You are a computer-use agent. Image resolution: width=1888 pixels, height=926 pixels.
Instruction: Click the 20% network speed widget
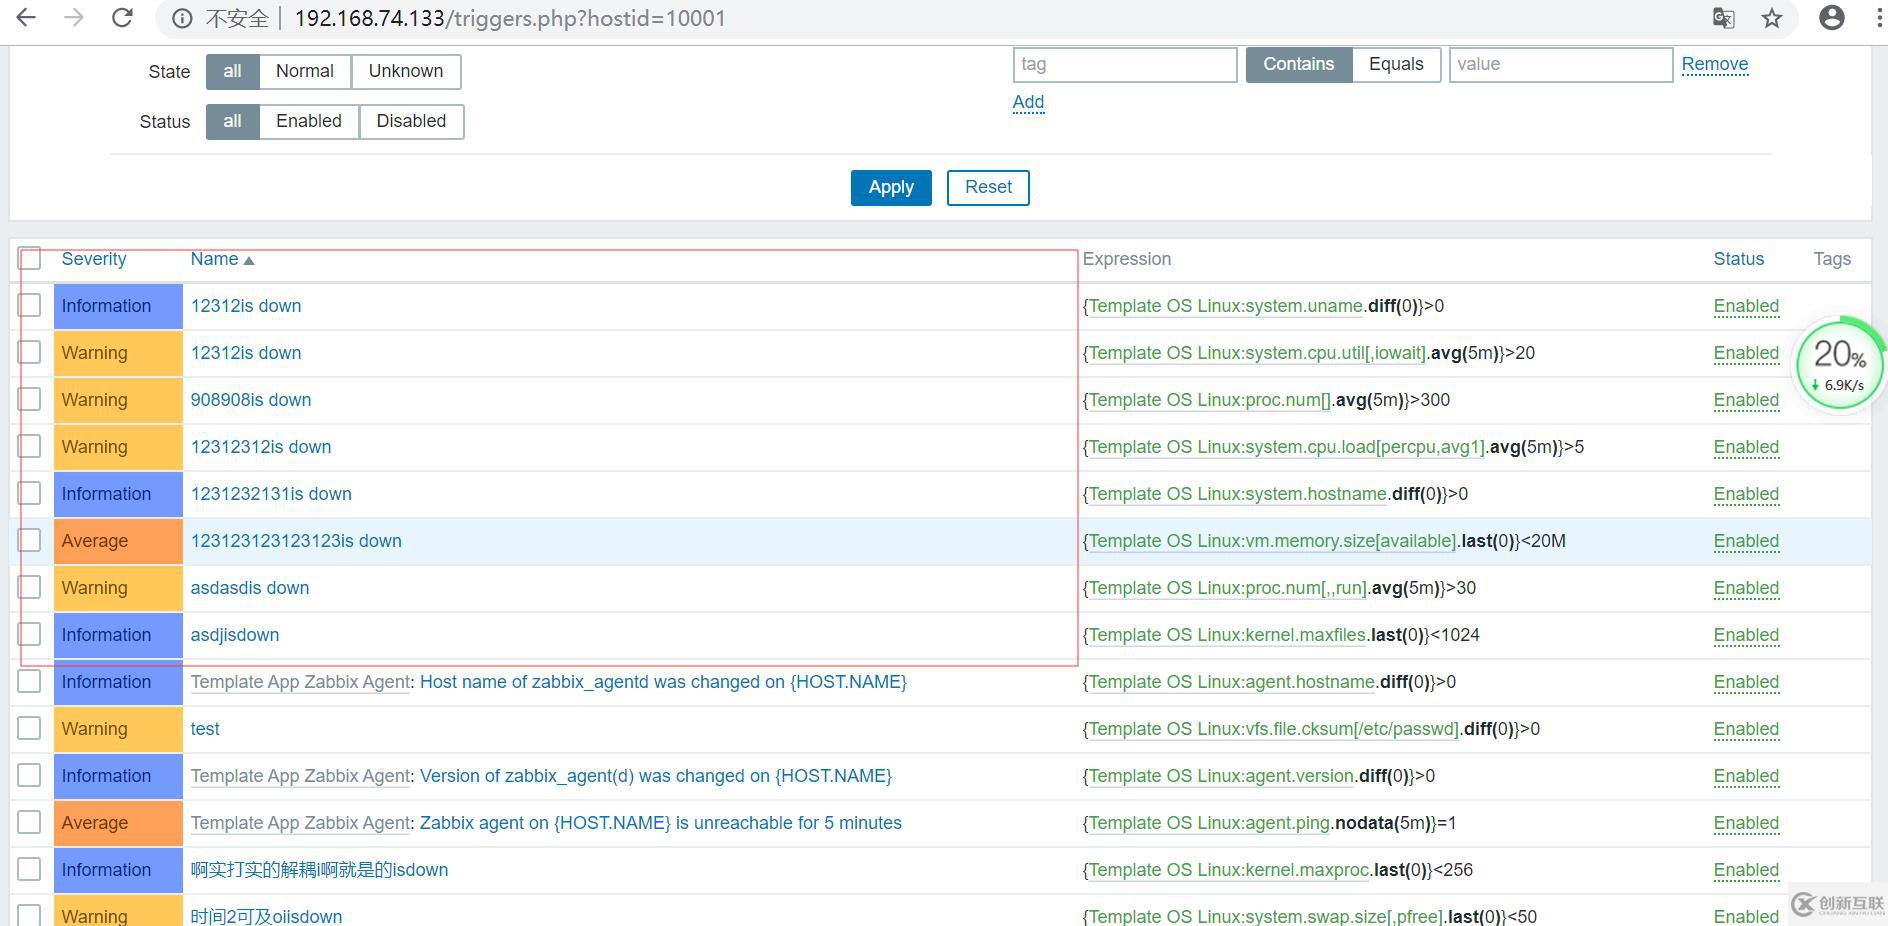tap(1839, 364)
